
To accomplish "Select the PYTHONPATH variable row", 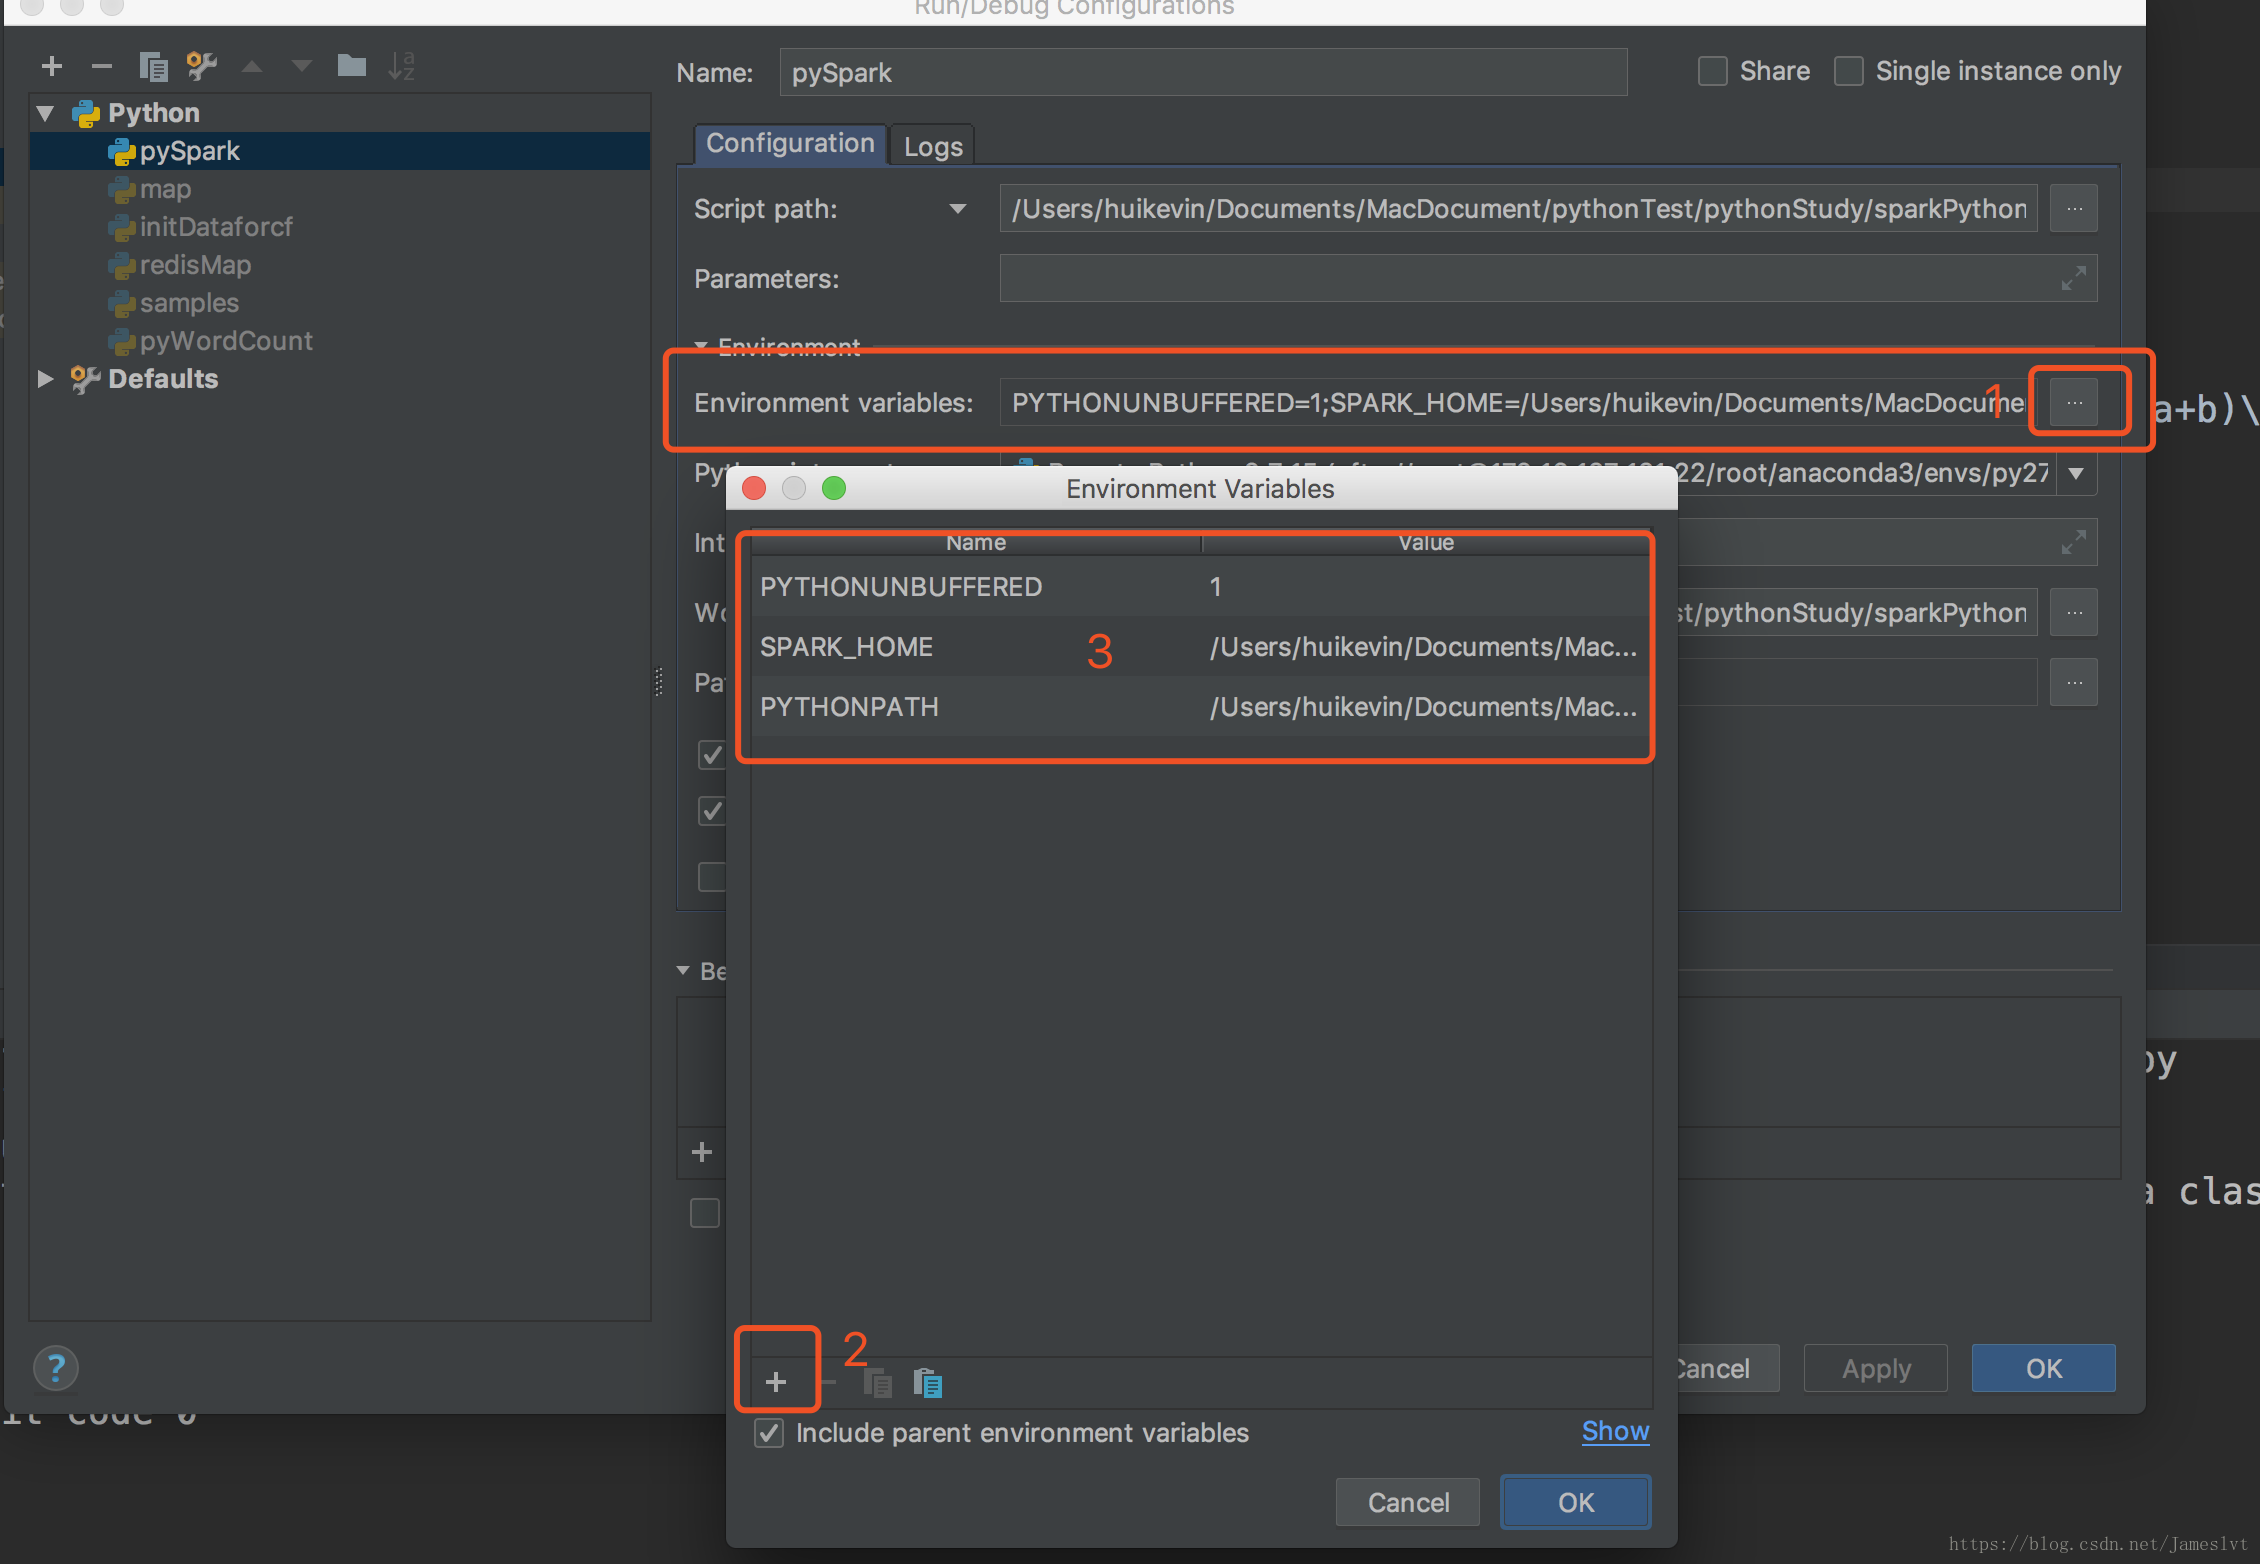I will 1200,707.
